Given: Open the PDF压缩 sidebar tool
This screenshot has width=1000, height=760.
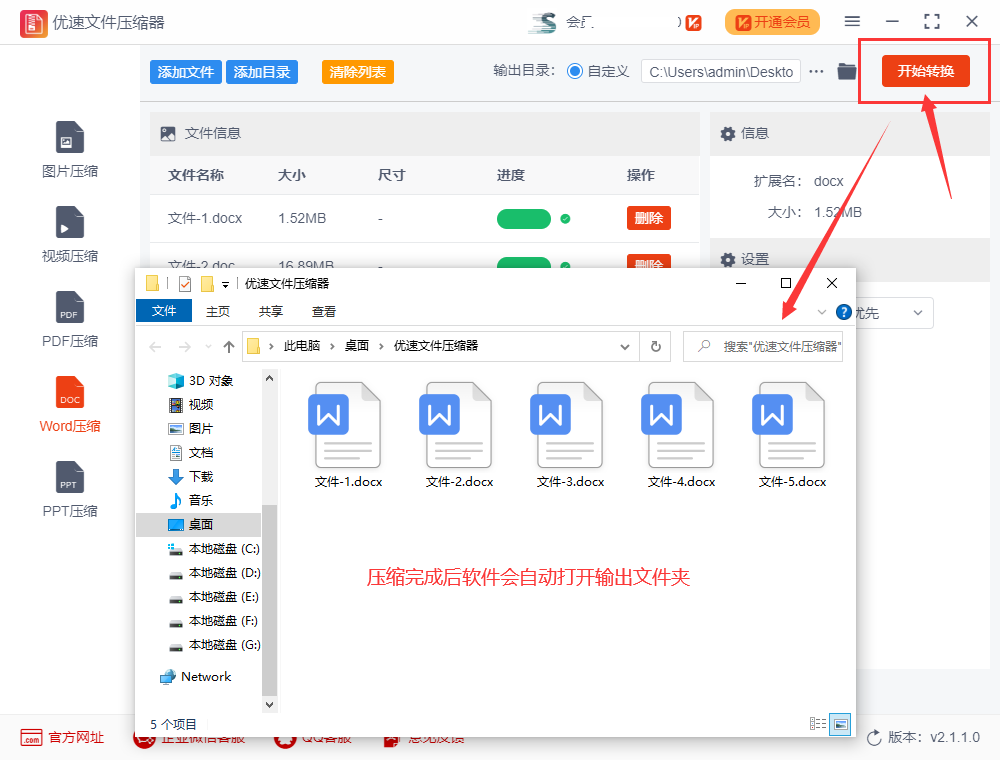Looking at the screenshot, I should coord(70,319).
